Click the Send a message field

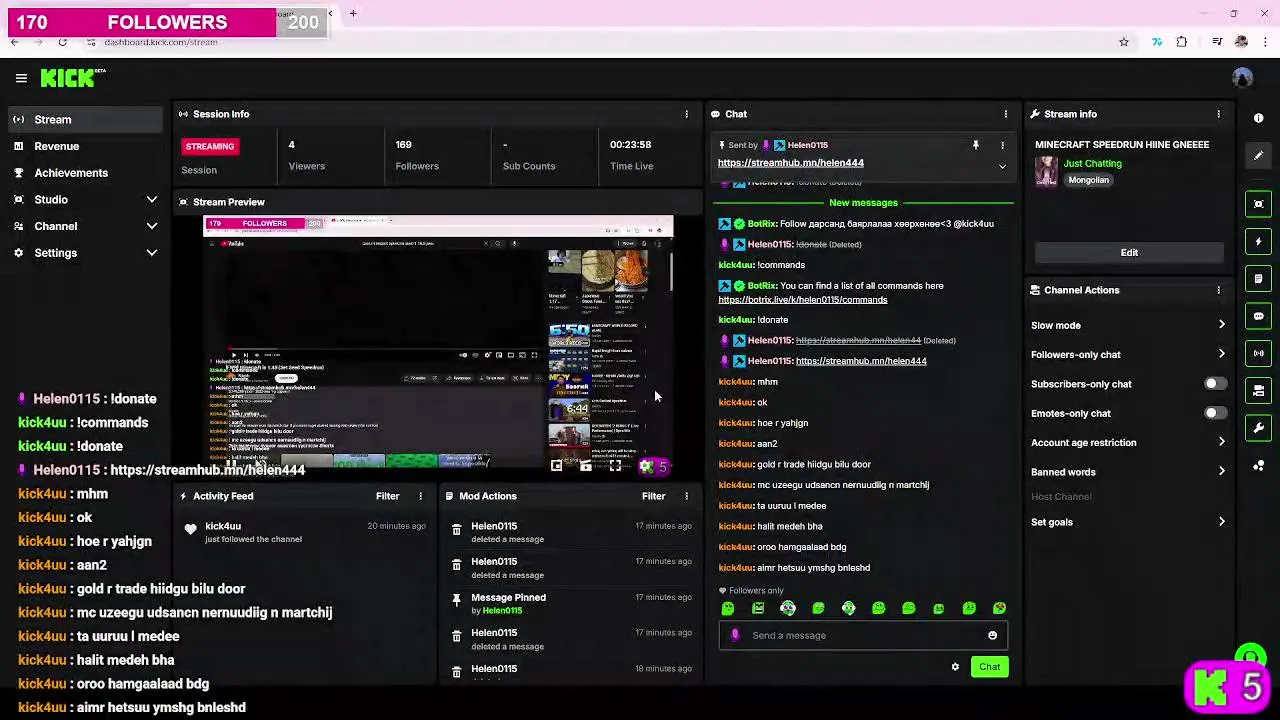click(x=862, y=635)
